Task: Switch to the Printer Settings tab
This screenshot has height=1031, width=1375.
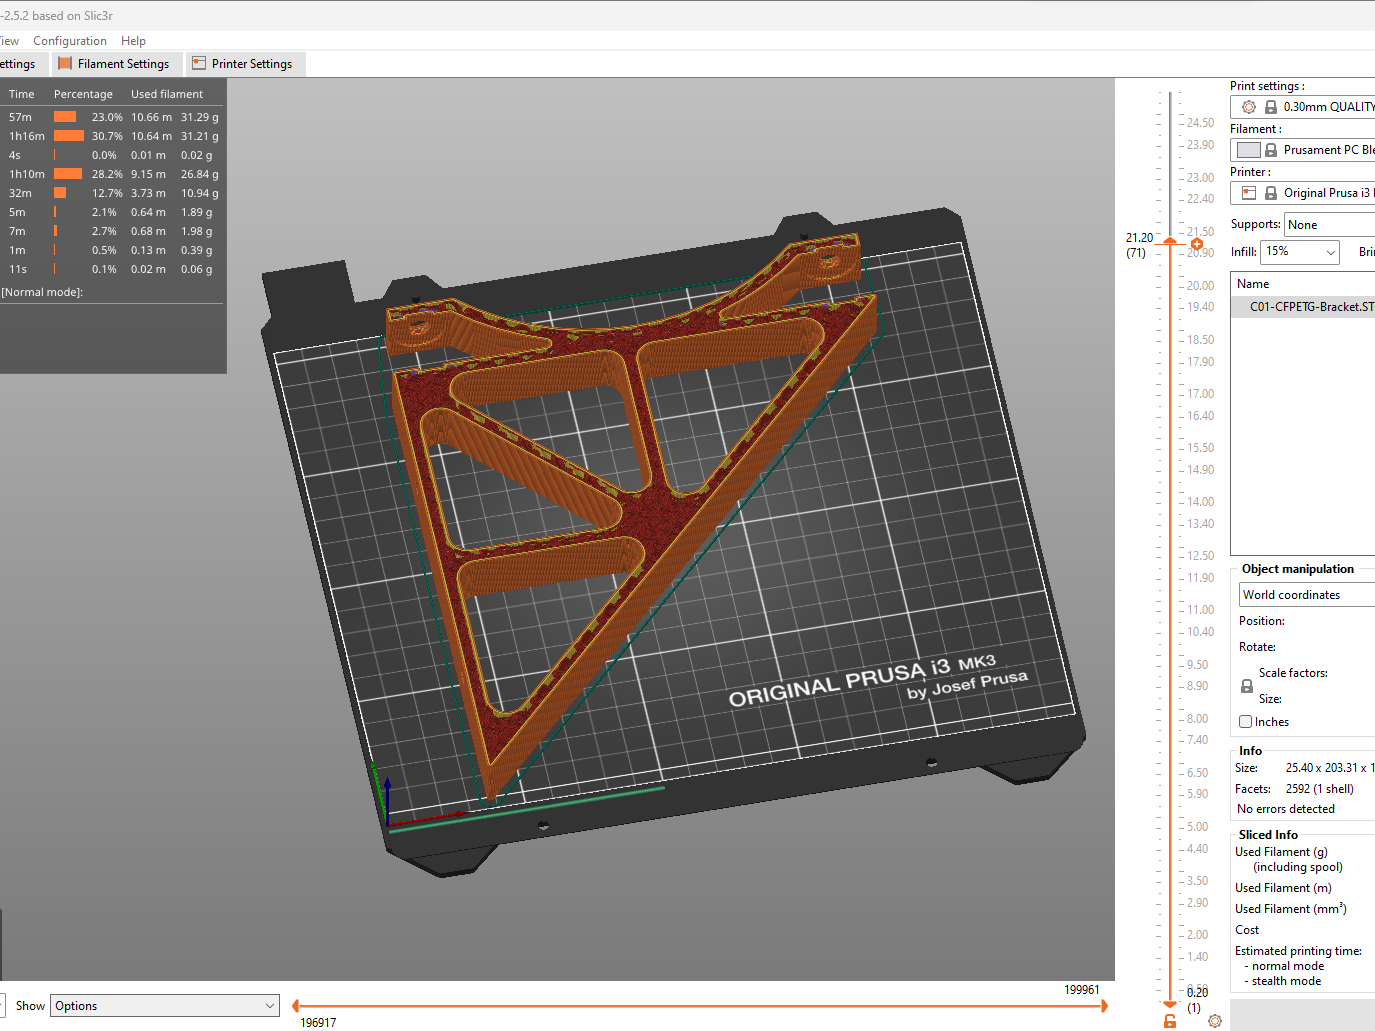Action: [x=242, y=64]
